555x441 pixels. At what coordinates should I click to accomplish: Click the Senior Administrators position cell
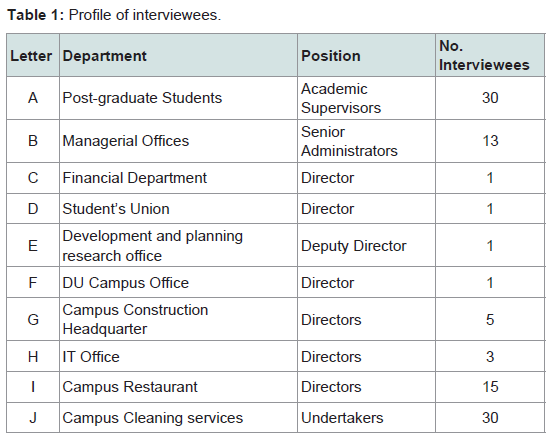[x=366, y=141]
